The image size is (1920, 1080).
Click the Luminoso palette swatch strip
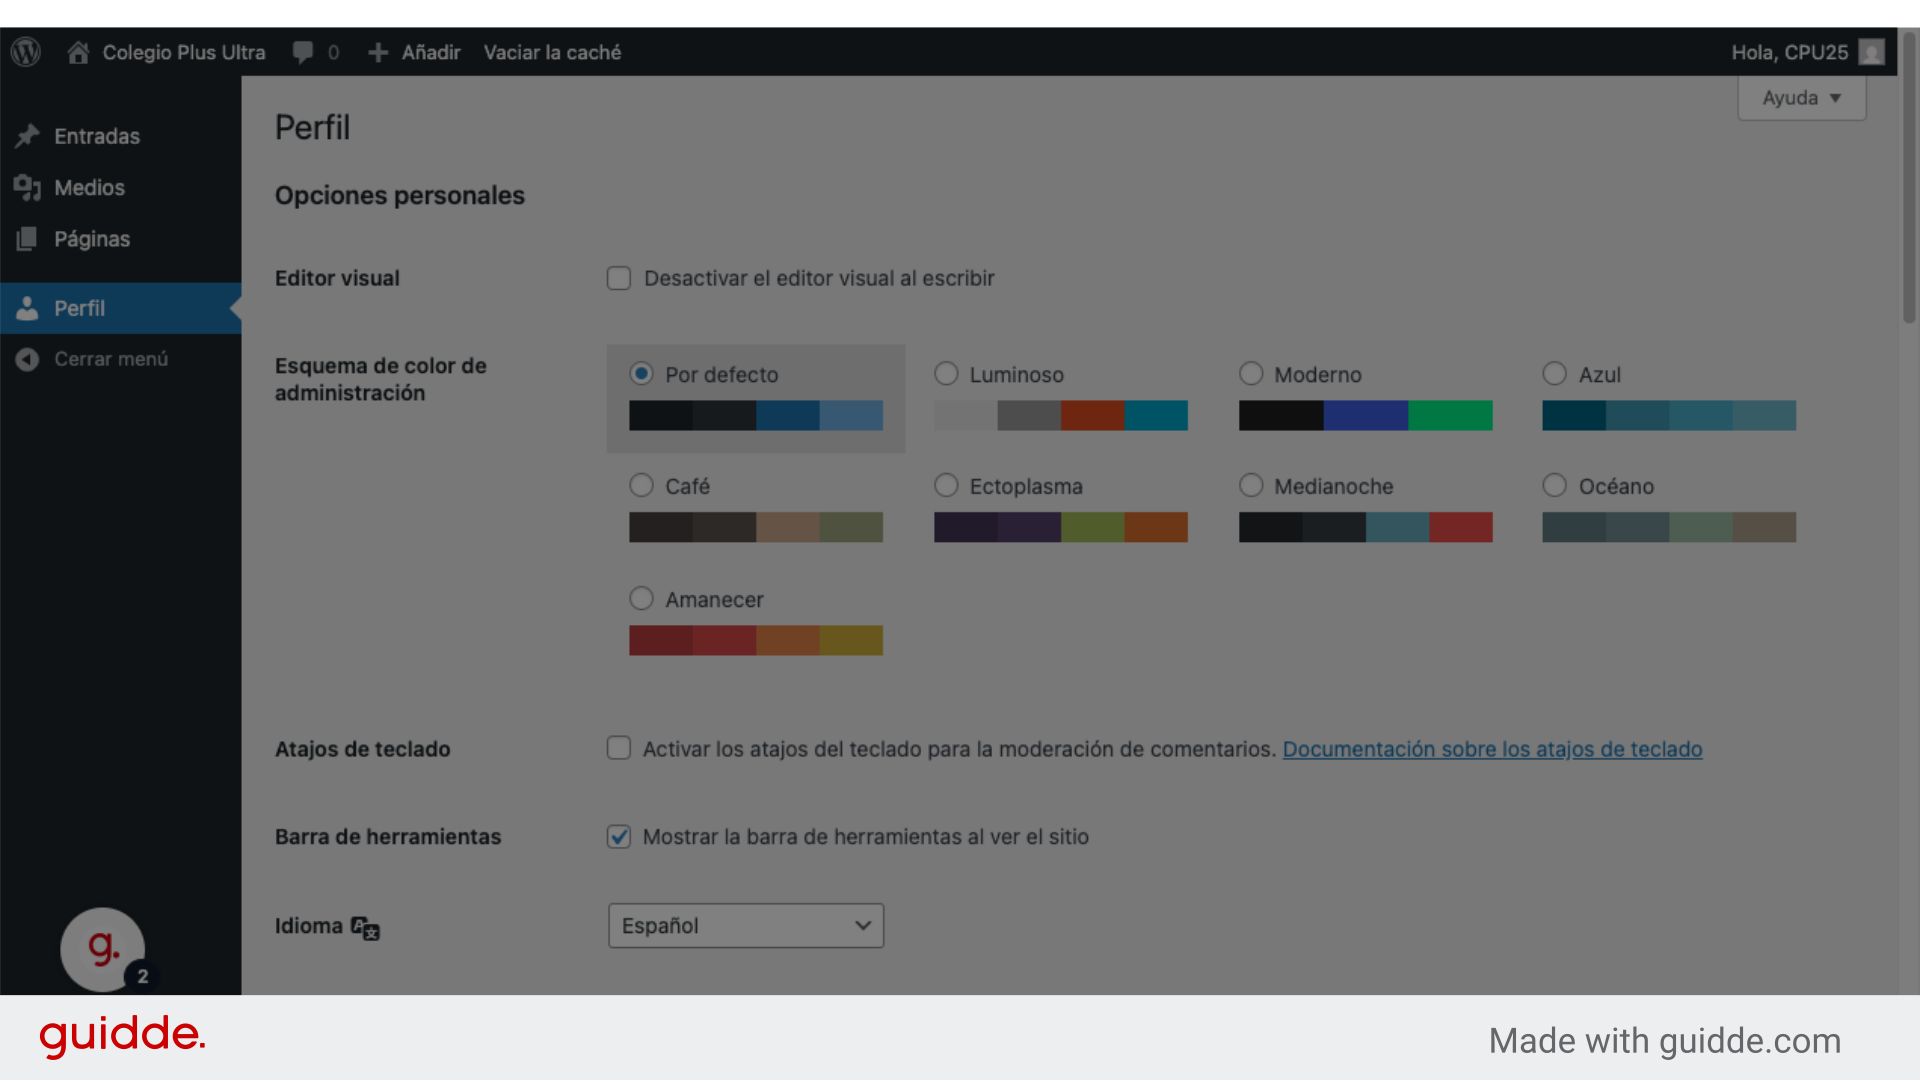(1061, 415)
